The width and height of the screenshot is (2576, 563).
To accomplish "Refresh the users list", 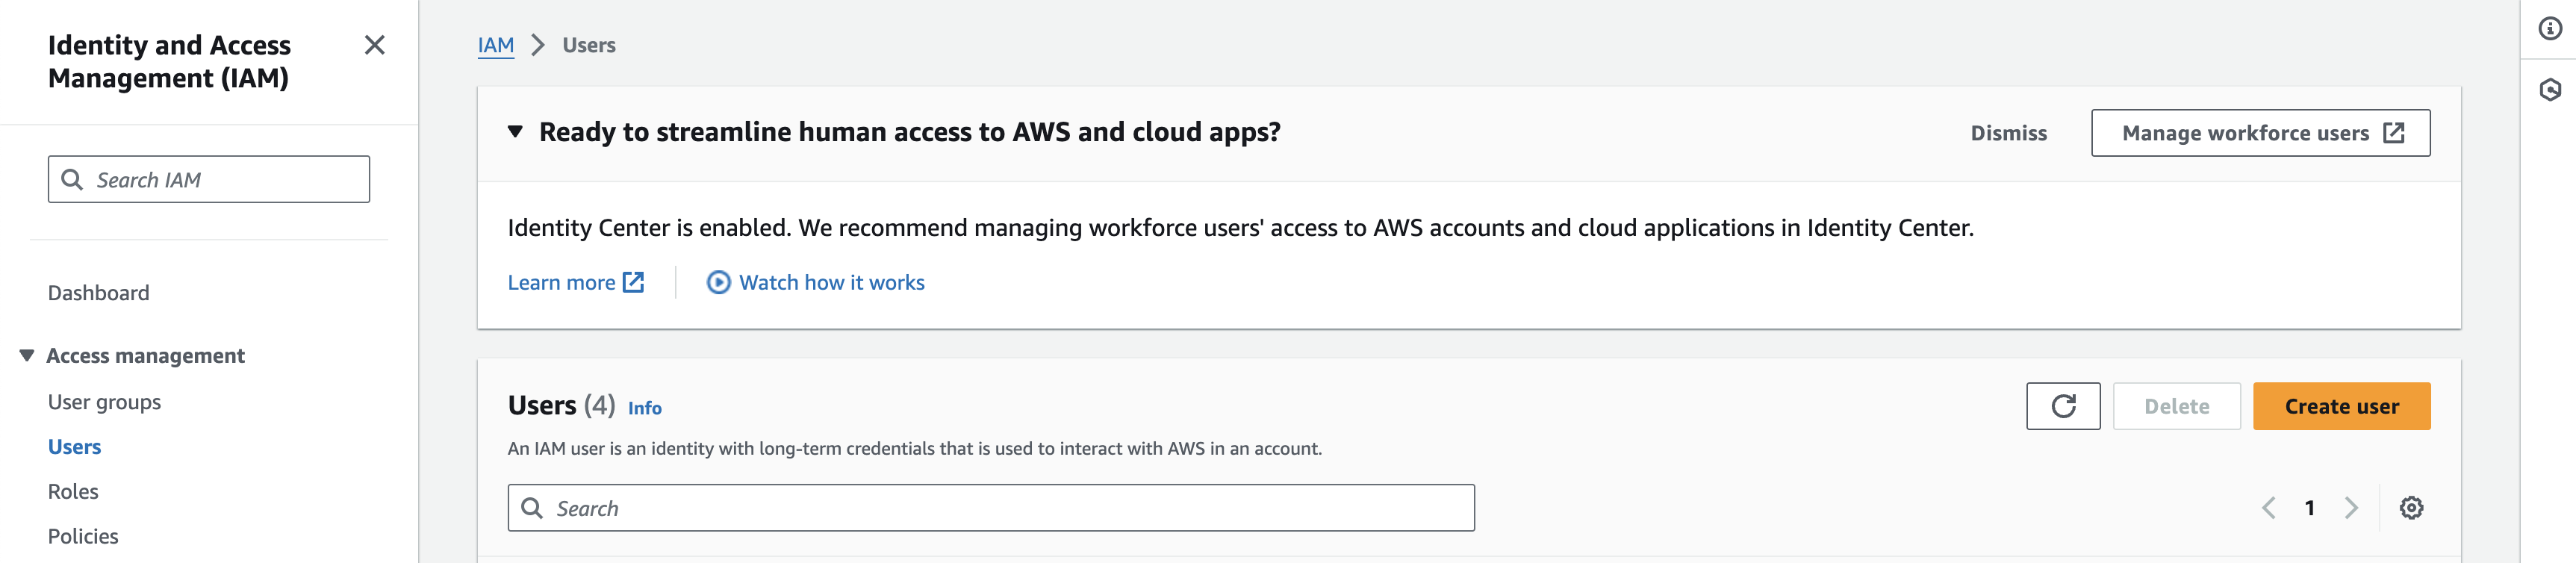I will click(x=2063, y=406).
